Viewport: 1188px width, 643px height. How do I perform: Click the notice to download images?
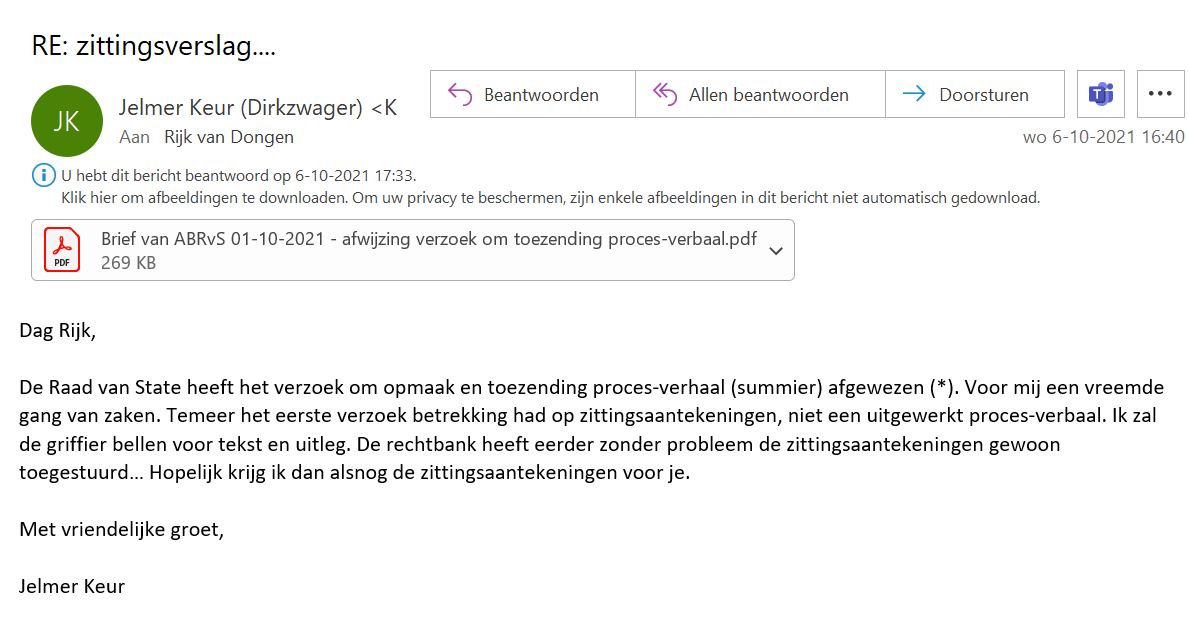click(550, 198)
